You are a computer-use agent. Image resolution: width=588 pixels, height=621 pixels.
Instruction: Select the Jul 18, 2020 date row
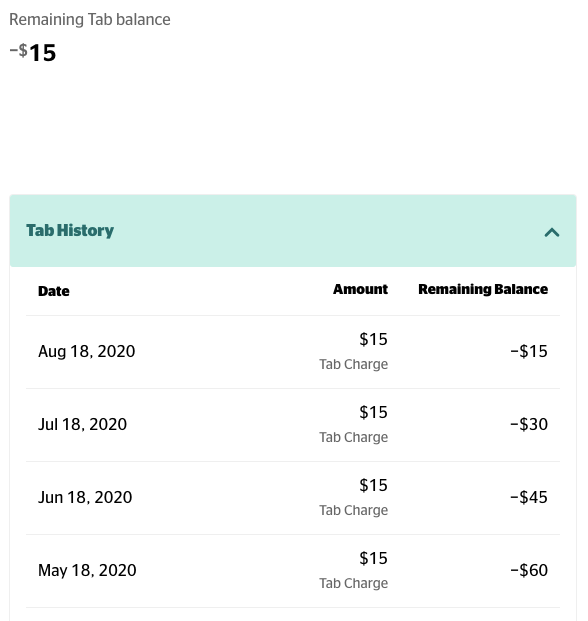293,425
